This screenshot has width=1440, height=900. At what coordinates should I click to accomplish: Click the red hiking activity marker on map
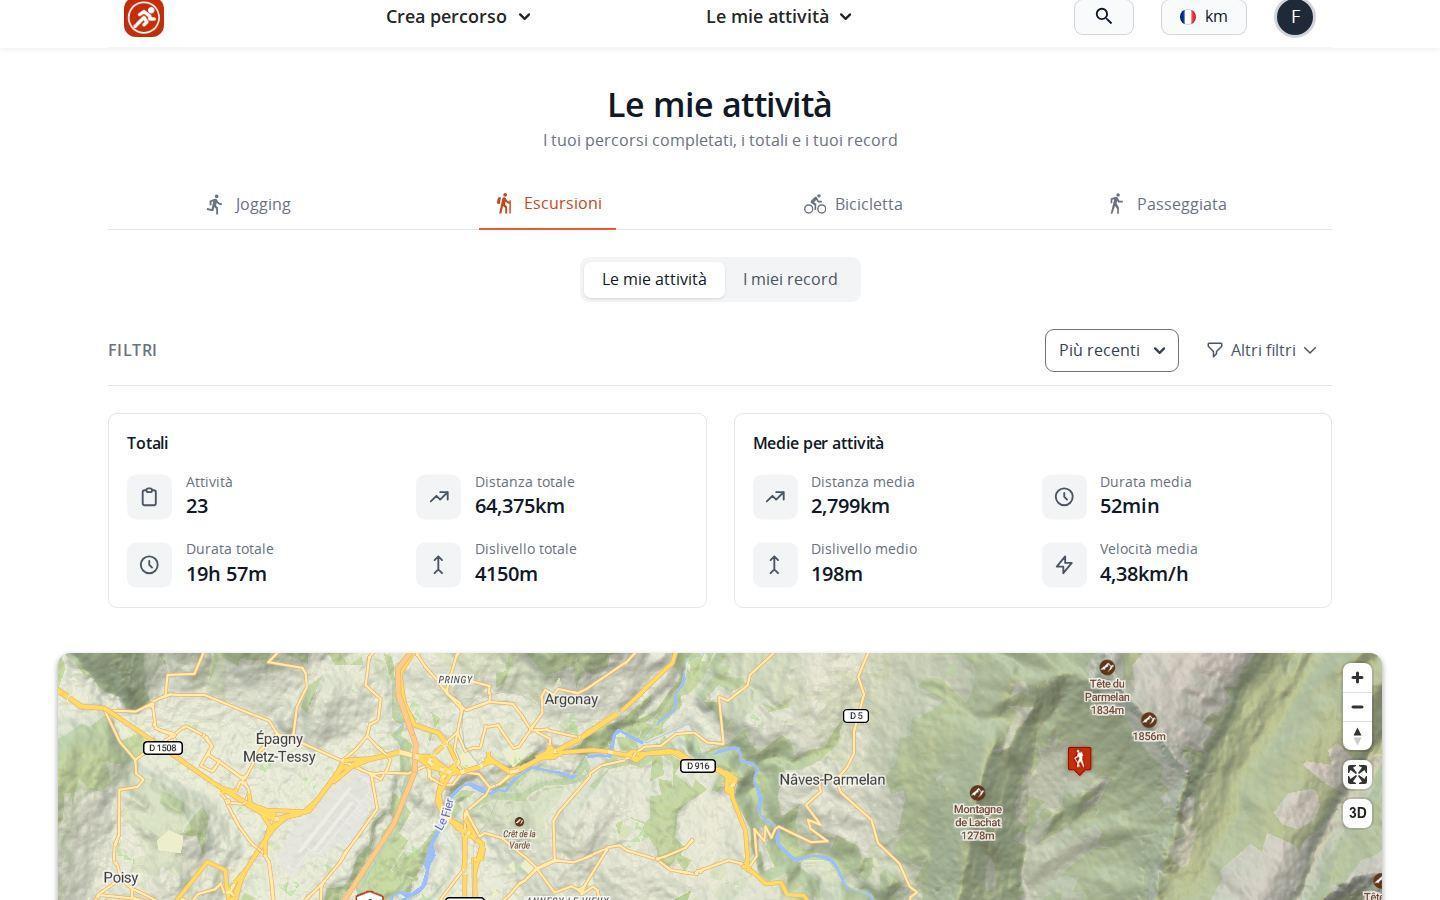click(1079, 760)
